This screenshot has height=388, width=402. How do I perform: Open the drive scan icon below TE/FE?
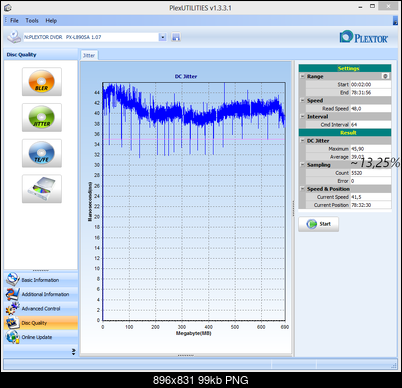[x=42, y=189]
